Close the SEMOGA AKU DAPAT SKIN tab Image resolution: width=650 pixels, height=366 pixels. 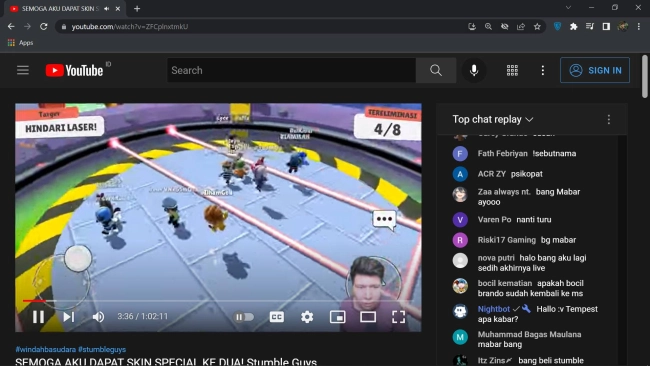[118, 8]
